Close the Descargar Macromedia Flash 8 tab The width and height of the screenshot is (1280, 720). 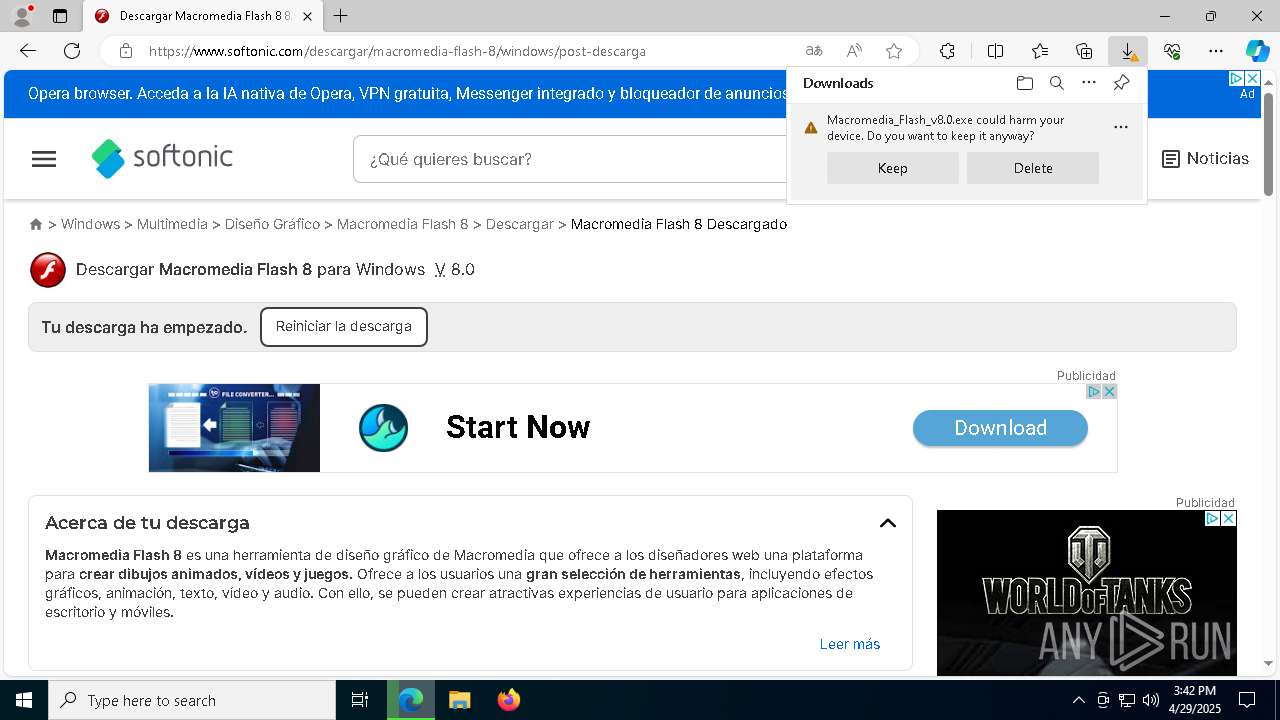(x=308, y=16)
